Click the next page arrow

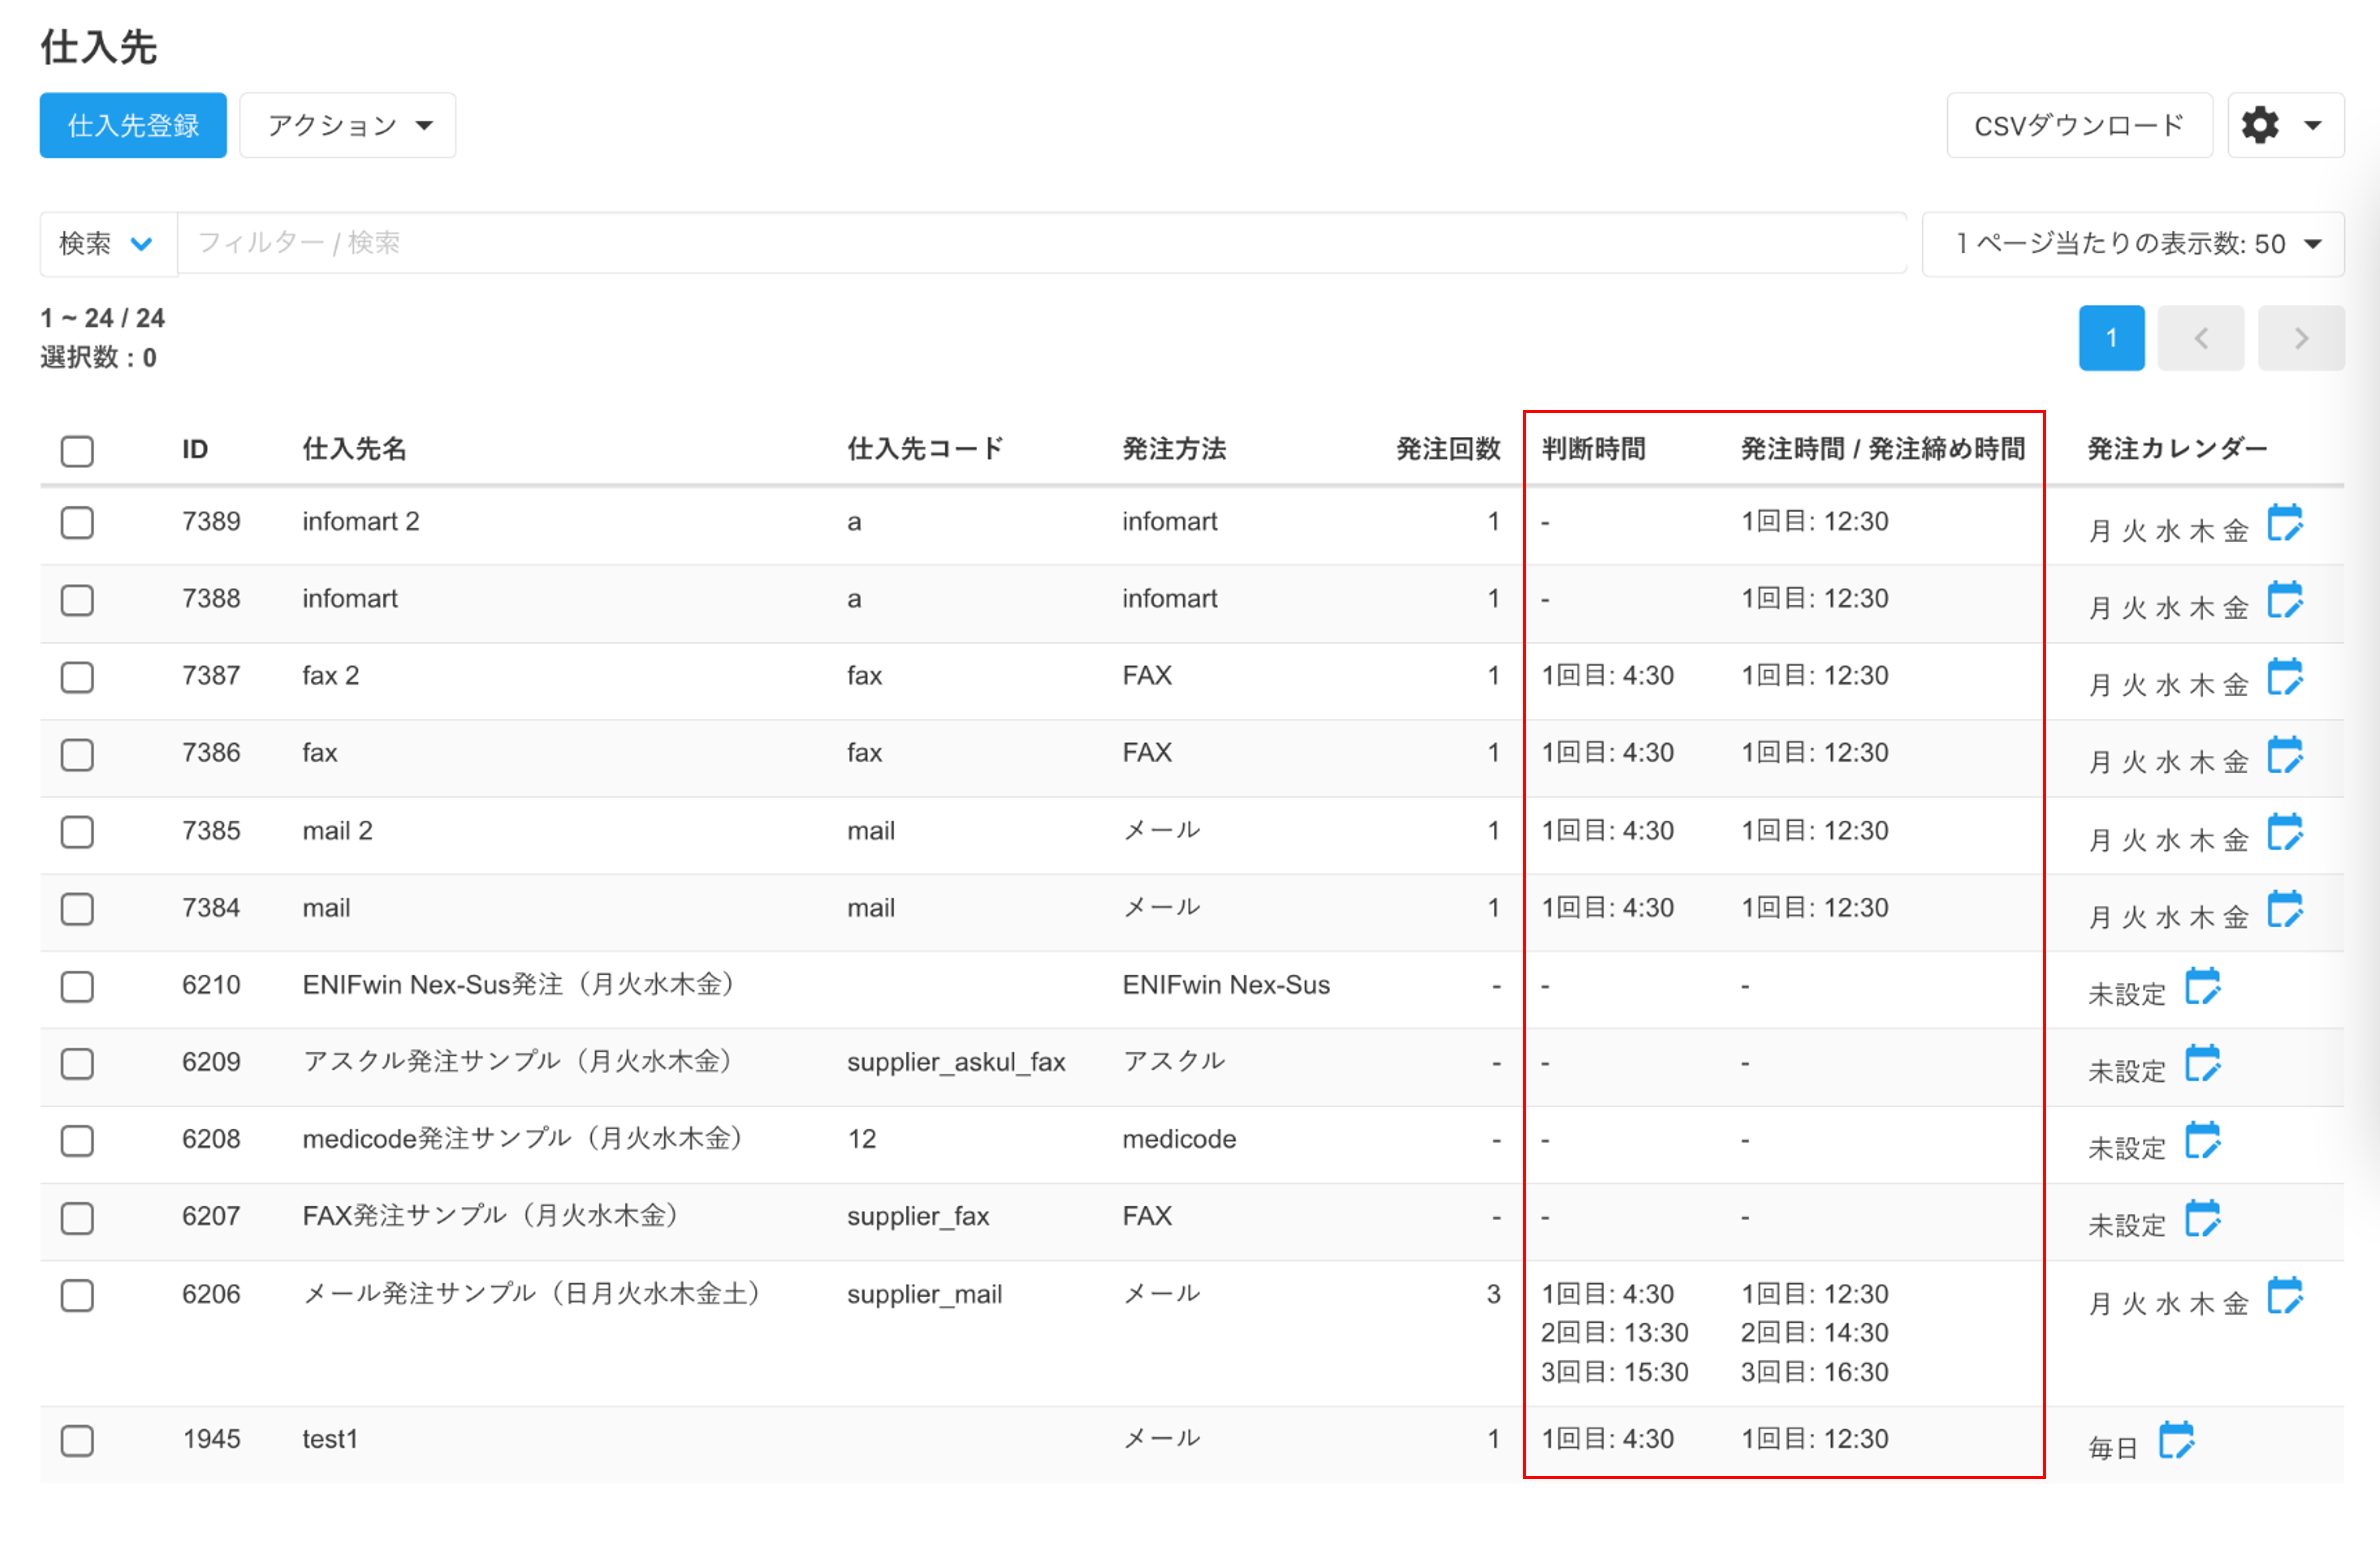coord(2300,338)
